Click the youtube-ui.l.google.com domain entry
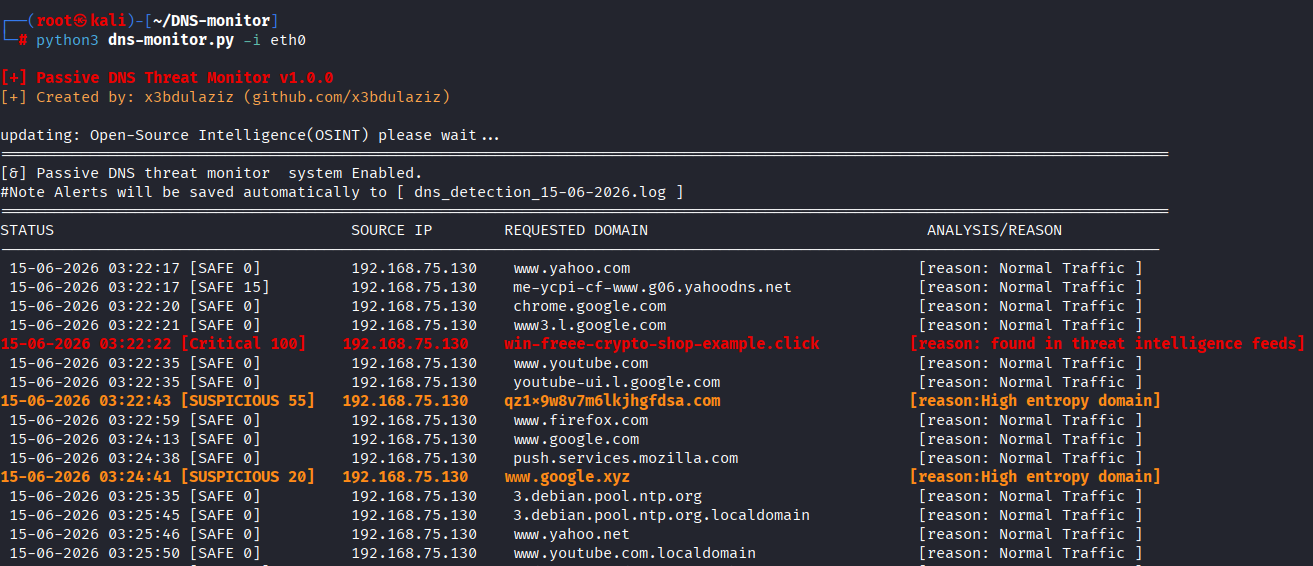The width and height of the screenshot is (1313, 566). point(617,382)
